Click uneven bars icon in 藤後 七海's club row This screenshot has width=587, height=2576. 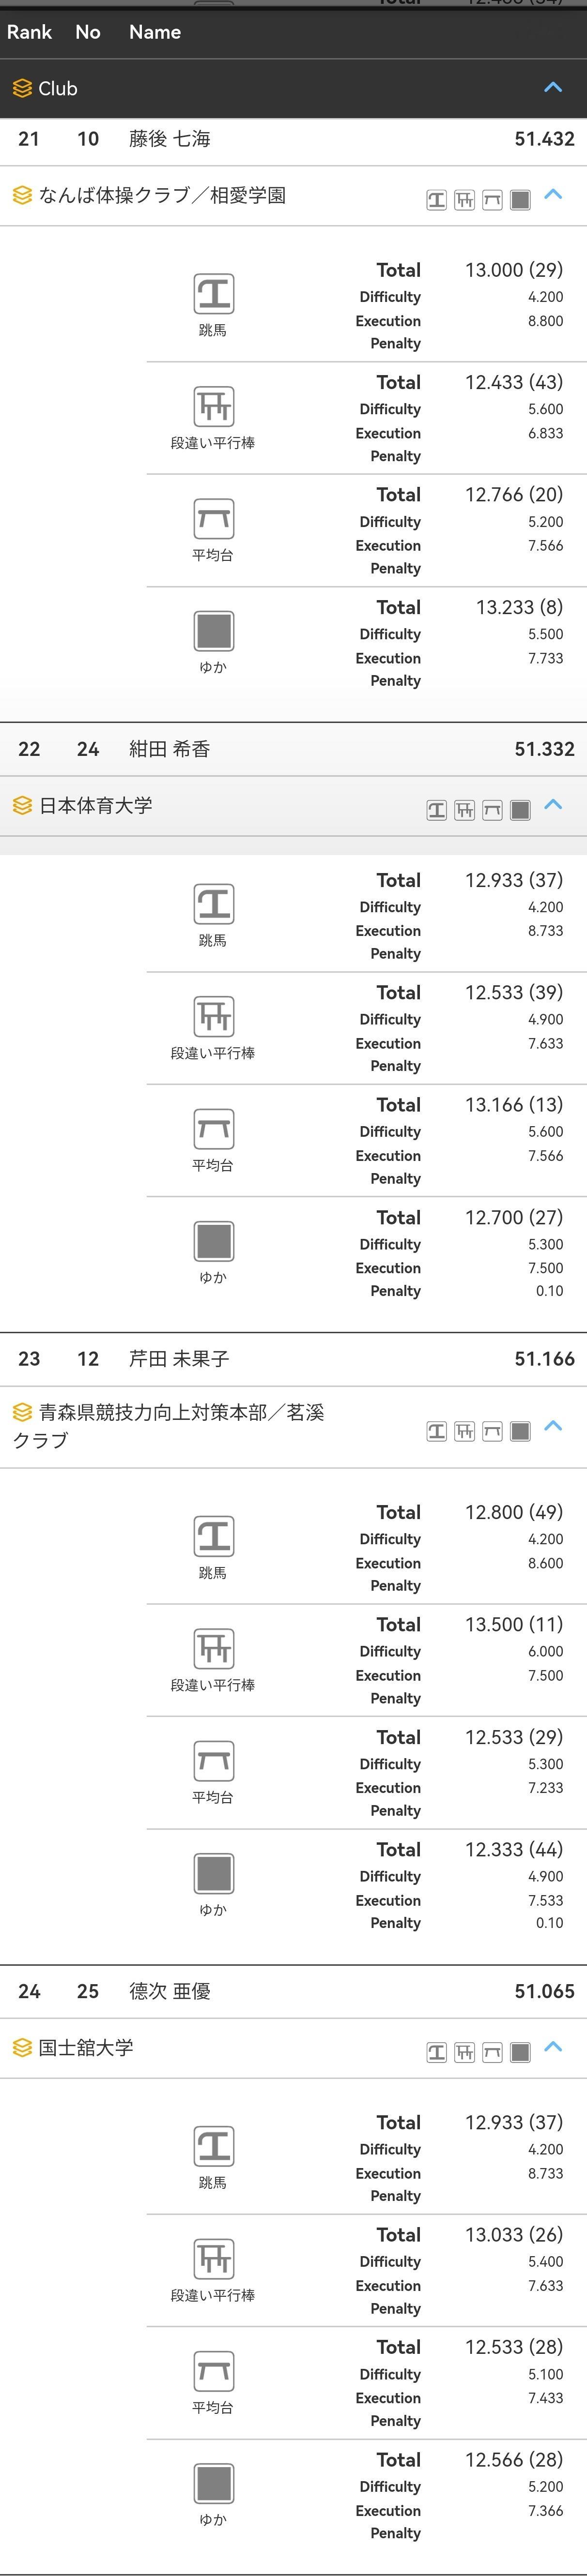tap(465, 200)
